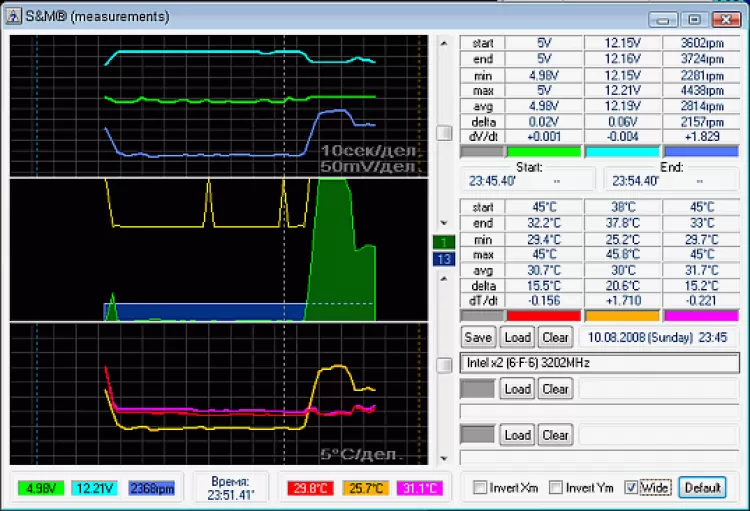Uncheck the Wide checkbox

point(631,488)
